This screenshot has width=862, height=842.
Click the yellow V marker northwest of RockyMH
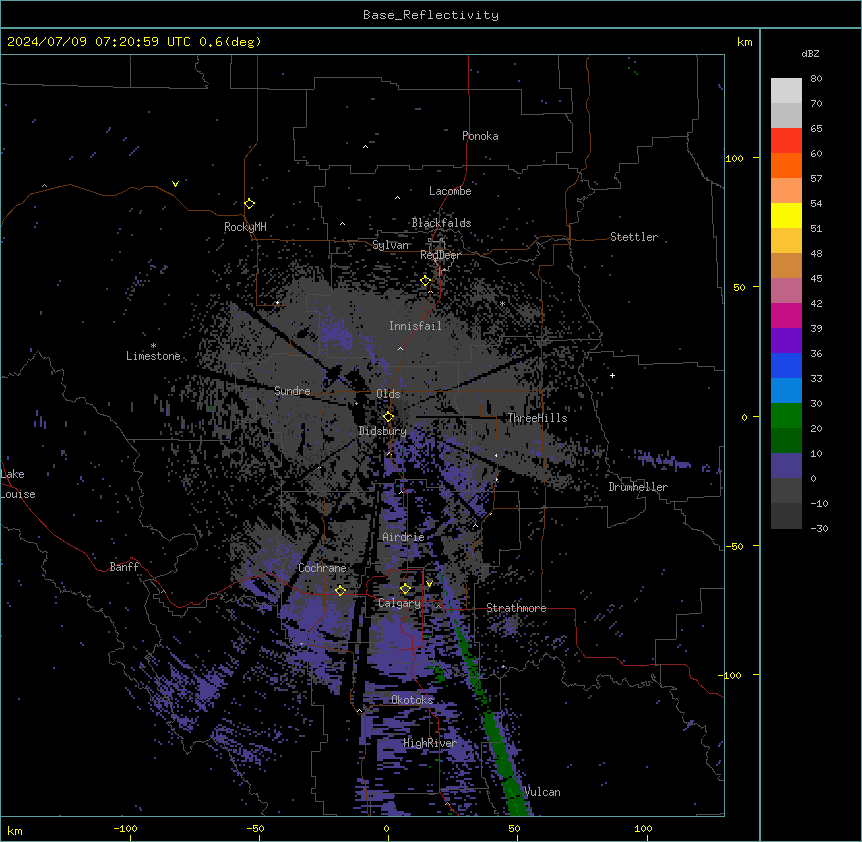pyautogui.click(x=175, y=184)
